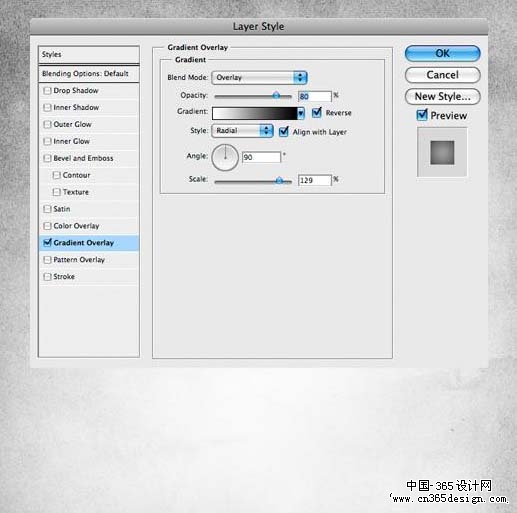This screenshot has width=517, height=513.
Task: Click the OK button
Action: [443, 54]
